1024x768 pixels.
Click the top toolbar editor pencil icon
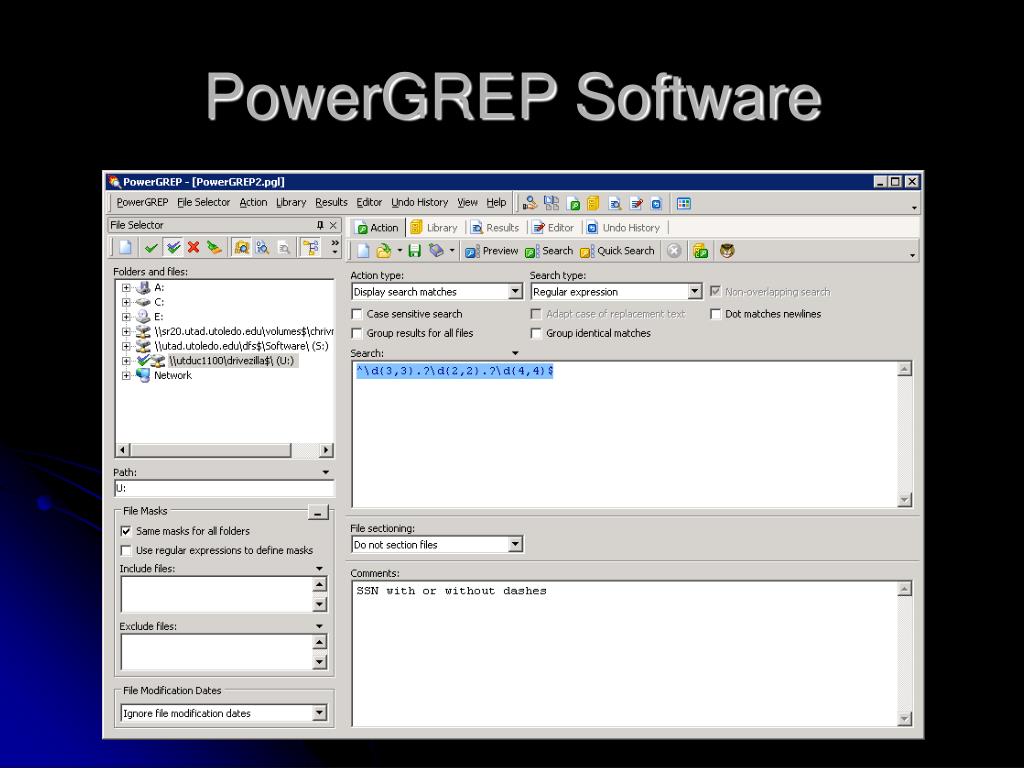636,203
